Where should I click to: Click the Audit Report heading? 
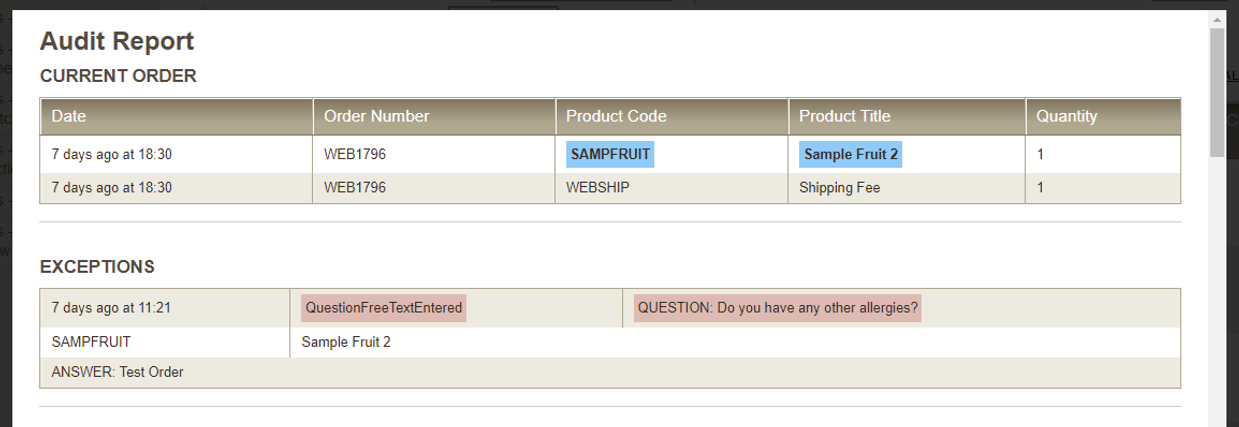click(x=117, y=41)
